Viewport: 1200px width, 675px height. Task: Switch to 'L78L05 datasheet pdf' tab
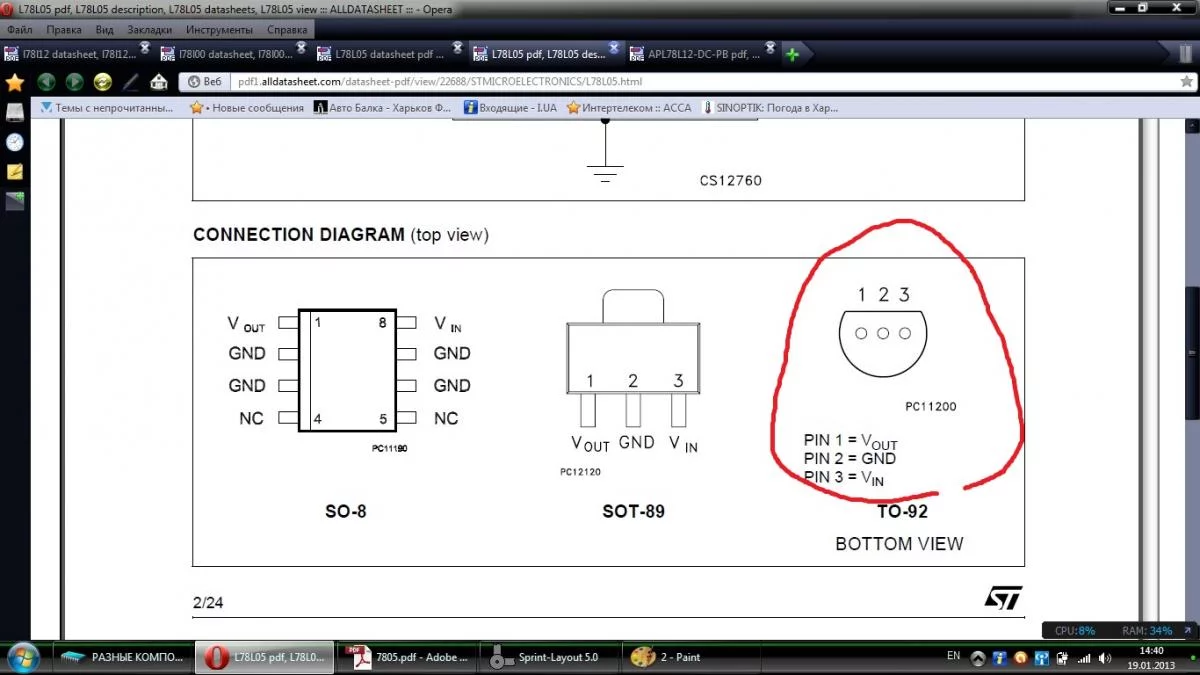tap(390, 54)
